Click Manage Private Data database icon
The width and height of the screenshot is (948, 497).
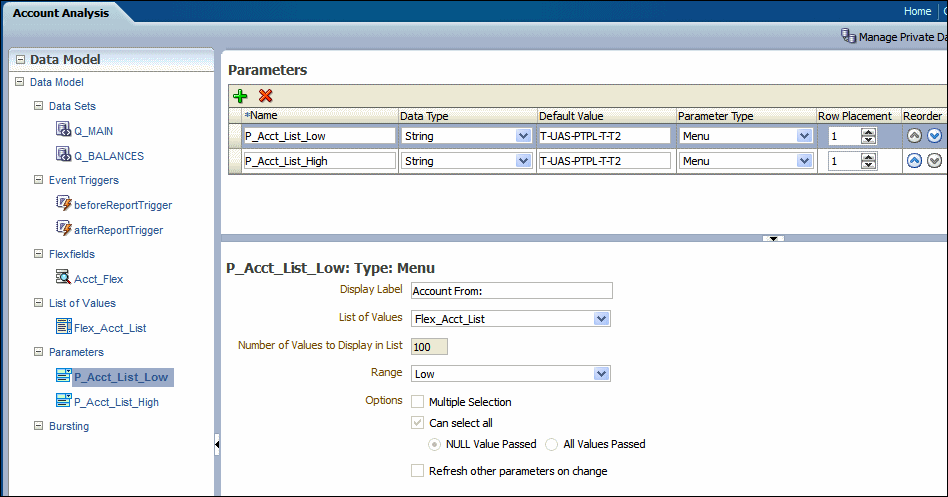pos(848,36)
